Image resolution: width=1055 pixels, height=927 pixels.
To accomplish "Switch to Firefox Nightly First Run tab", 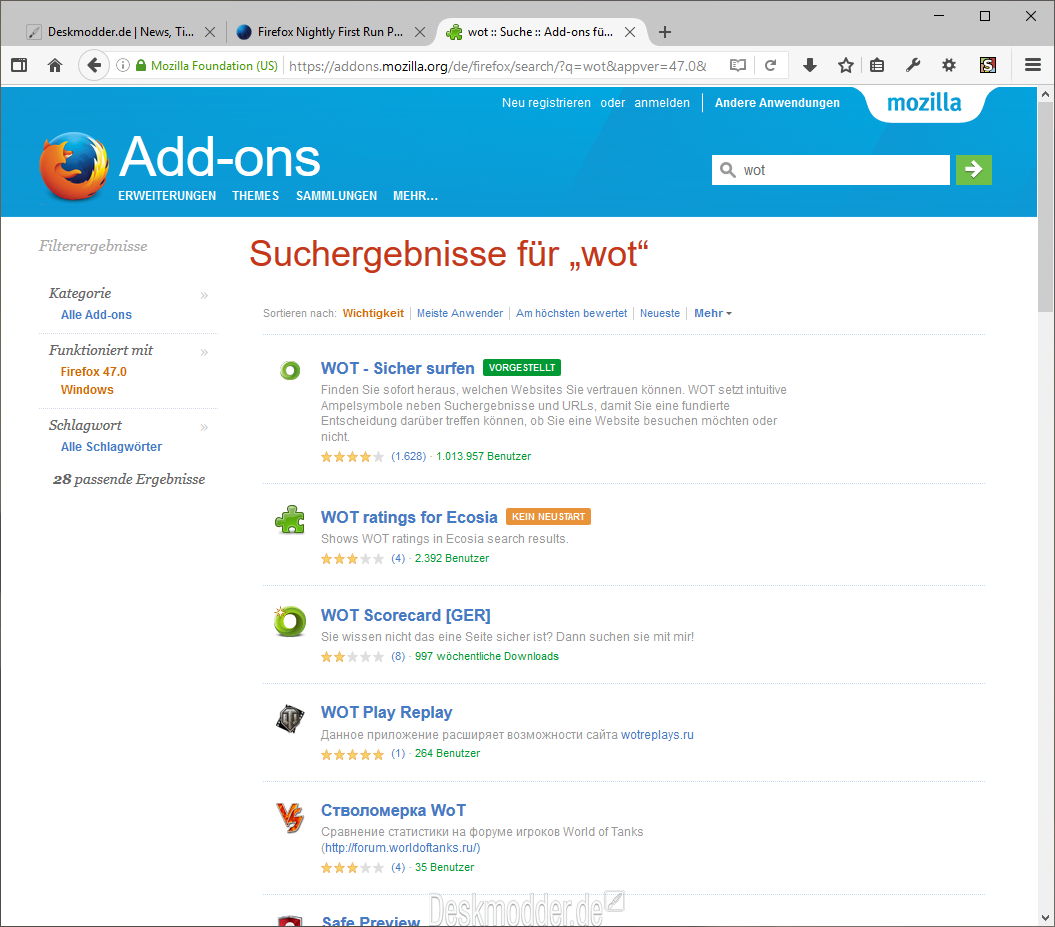I will pos(330,32).
